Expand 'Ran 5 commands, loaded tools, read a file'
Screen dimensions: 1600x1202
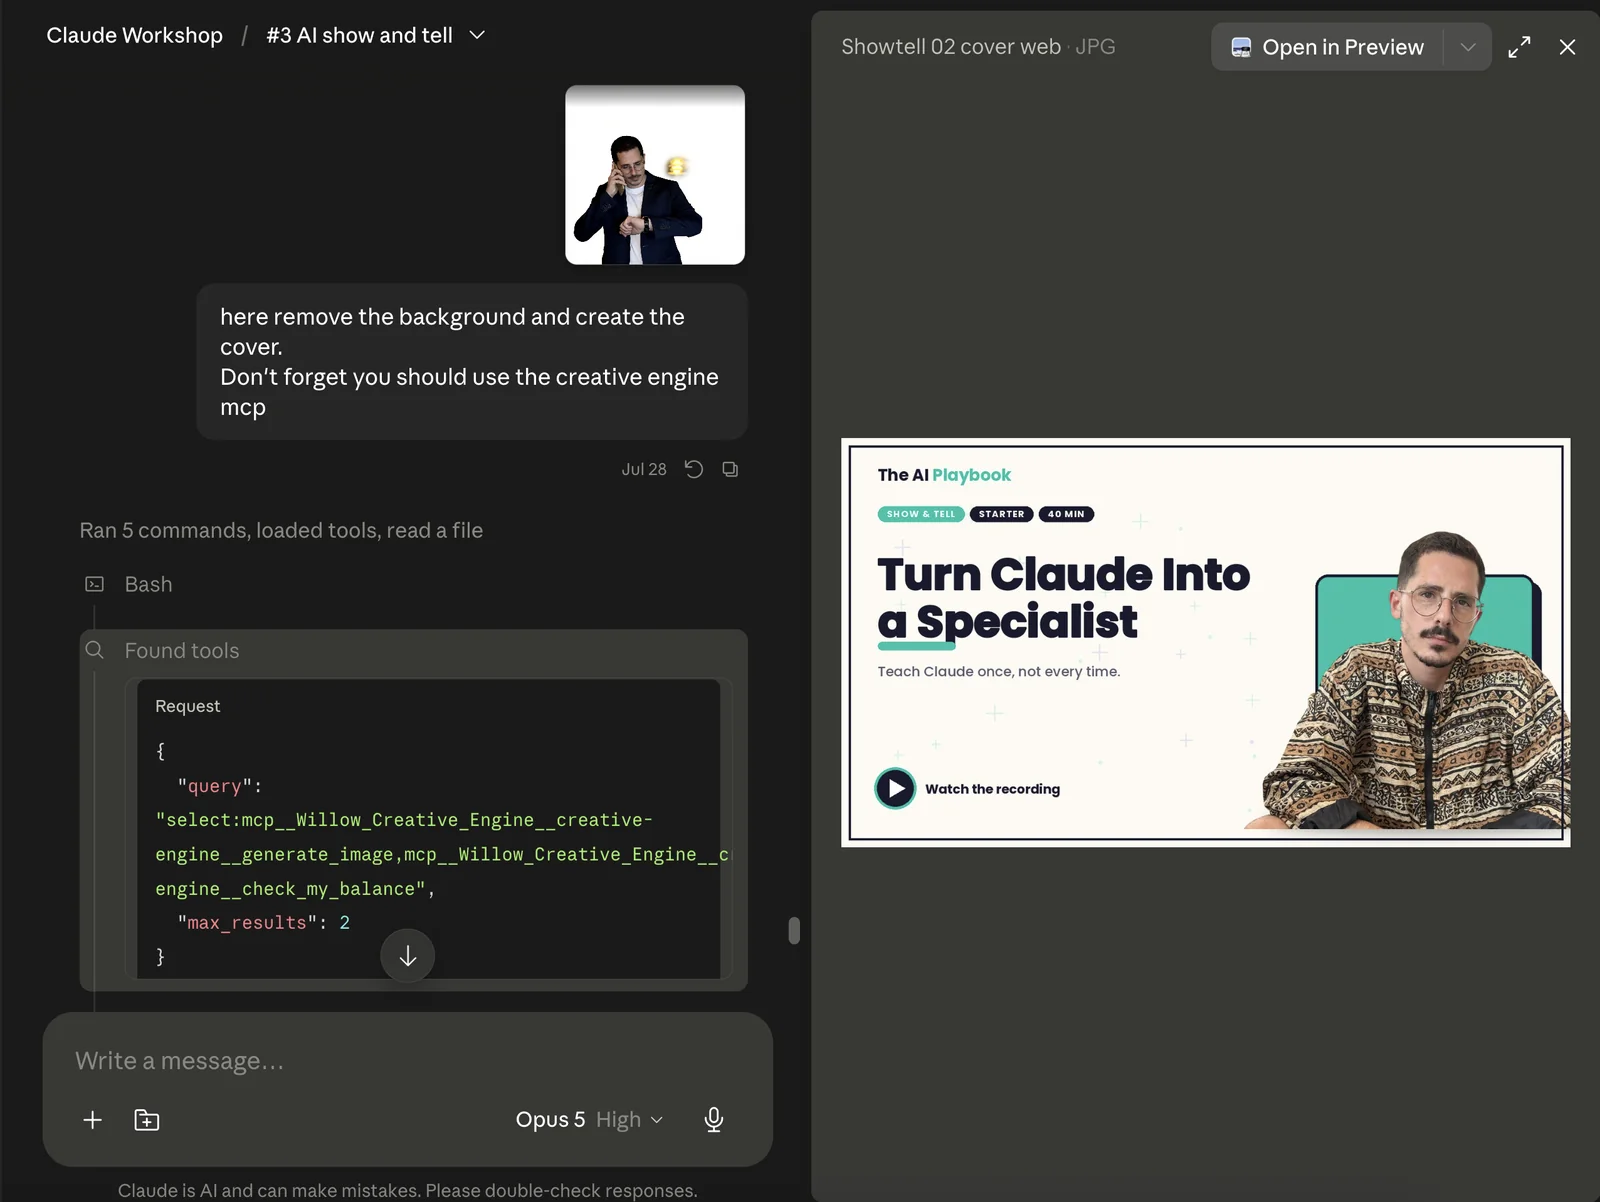coord(281,530)
